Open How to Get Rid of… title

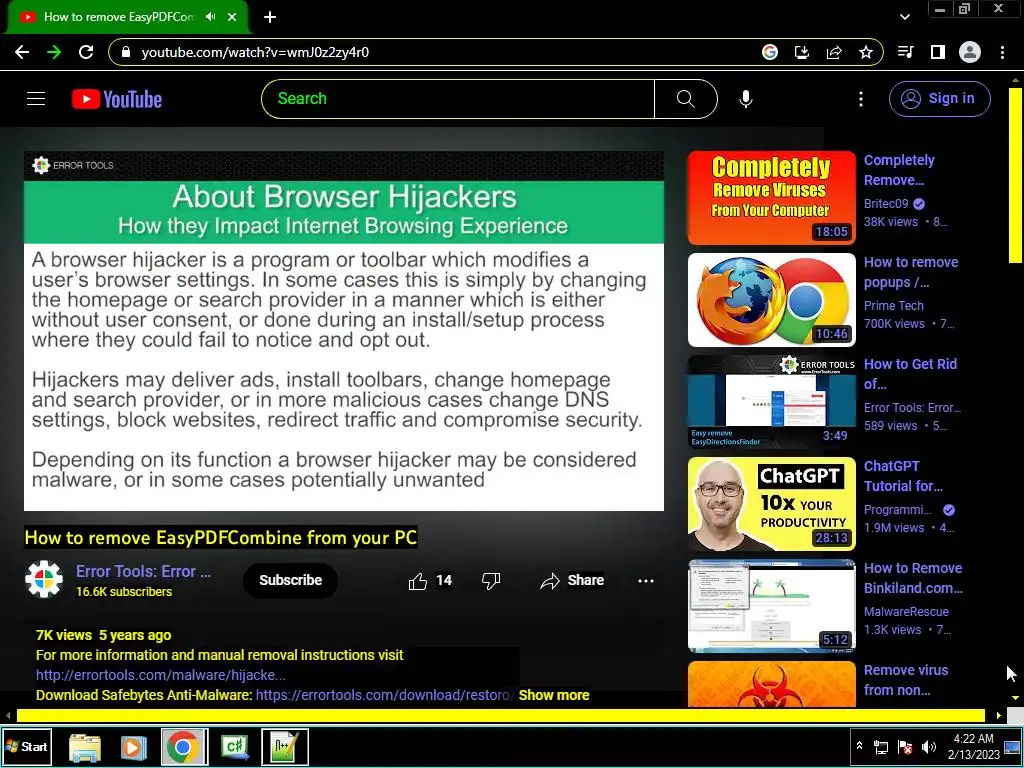pyautogui.click(x=910, y=374)
